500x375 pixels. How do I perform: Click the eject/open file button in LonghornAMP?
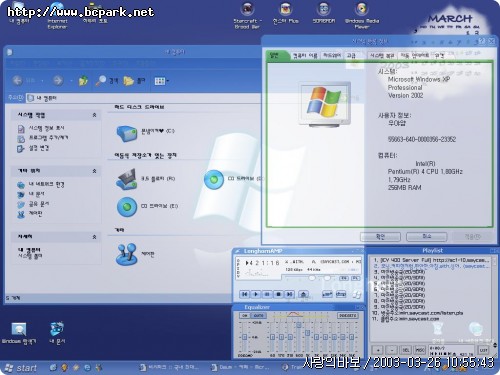pos(303,294)
